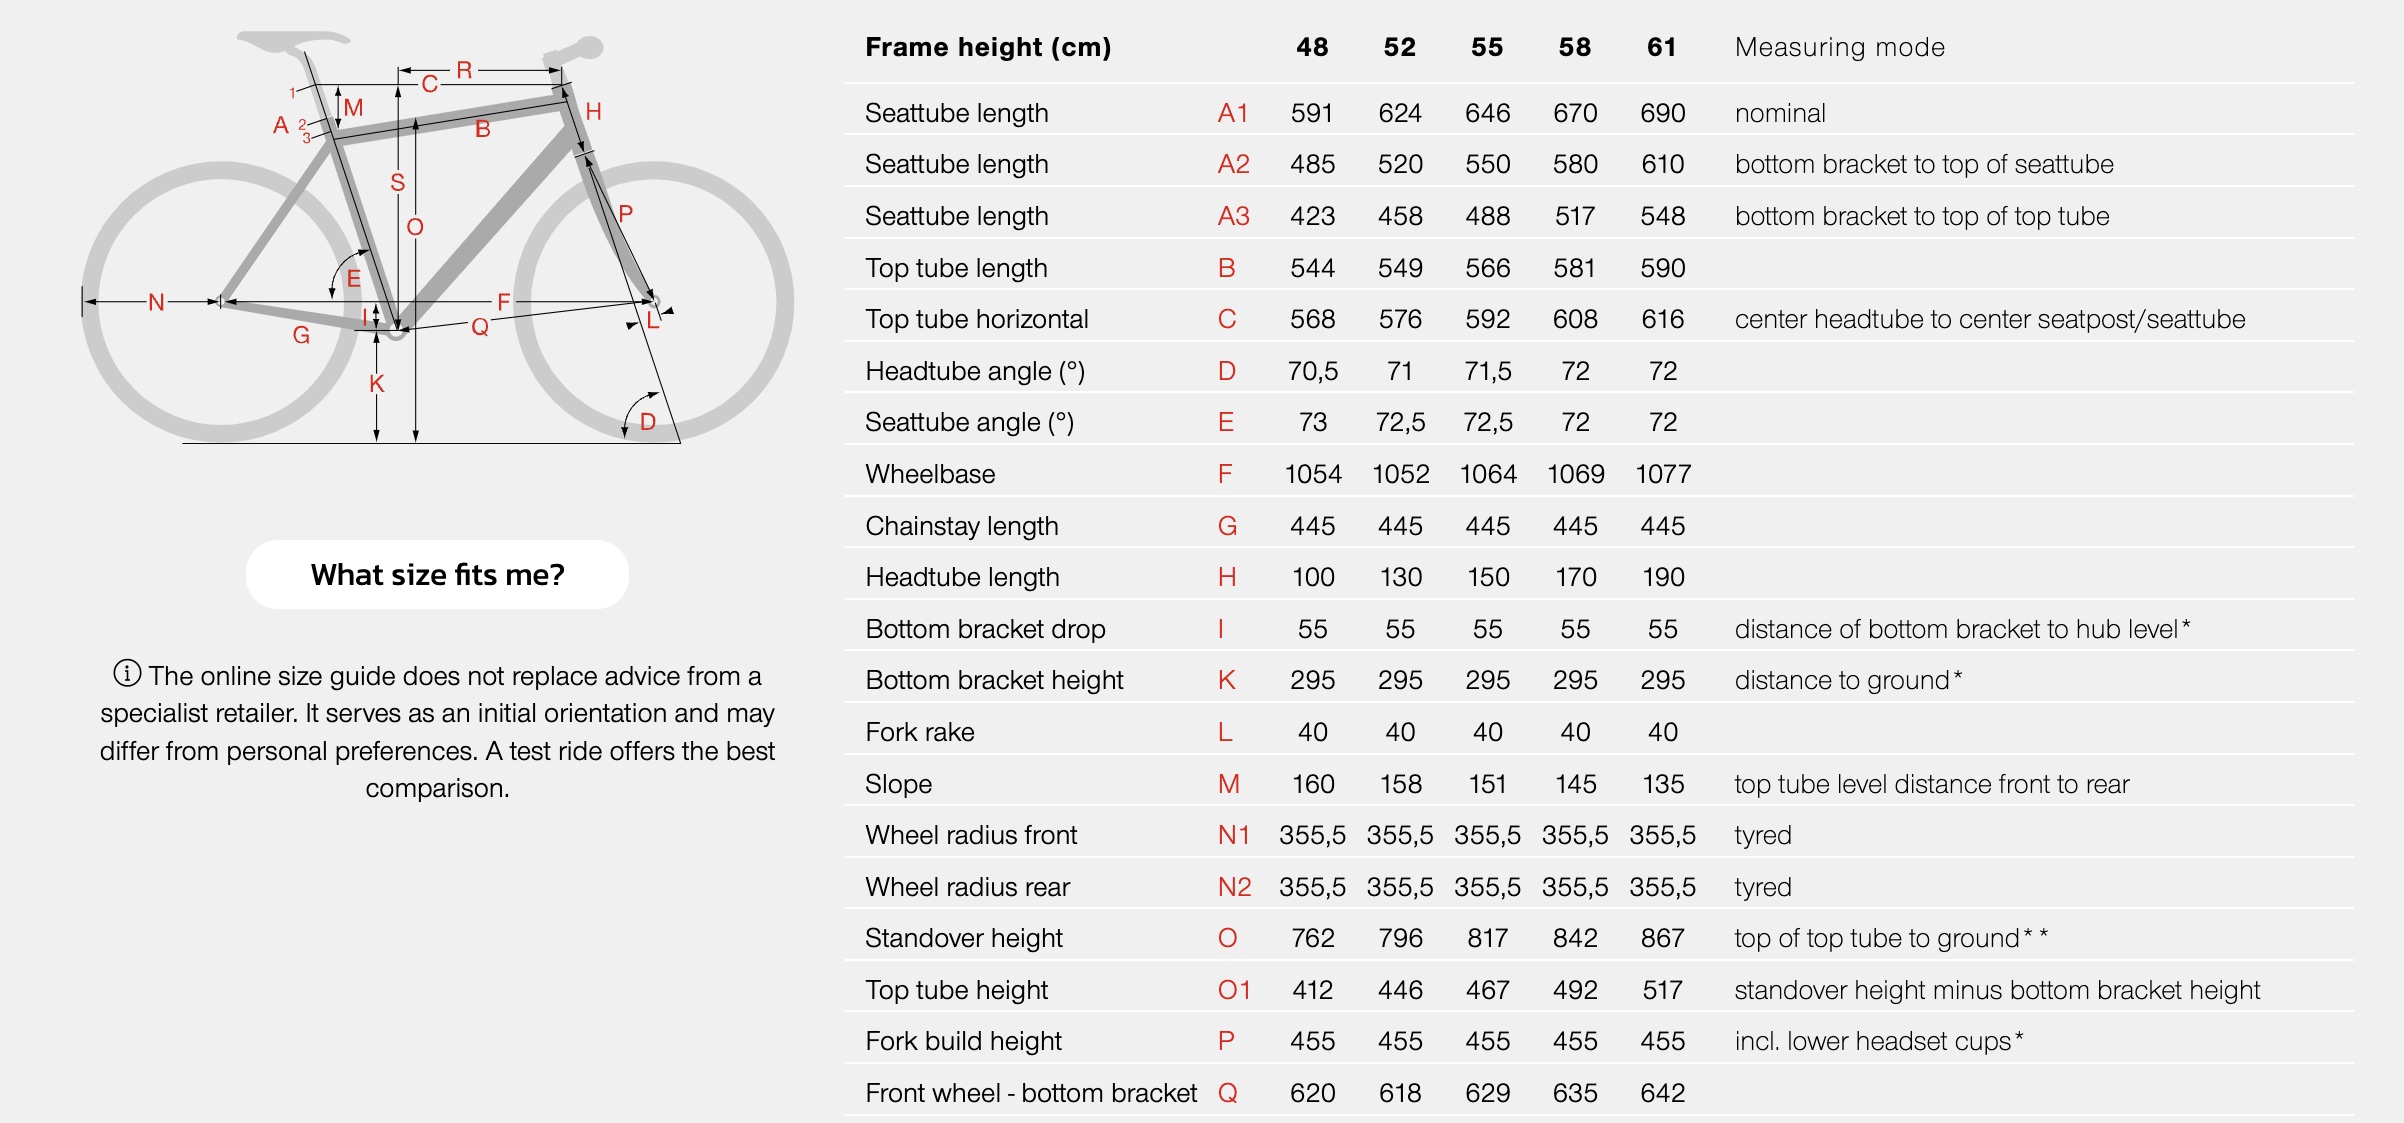The image size is (2404, 1123).
Task: Click the red letter D angle label on the diagram
Action: pyautogui.click(x=648, y=422)
